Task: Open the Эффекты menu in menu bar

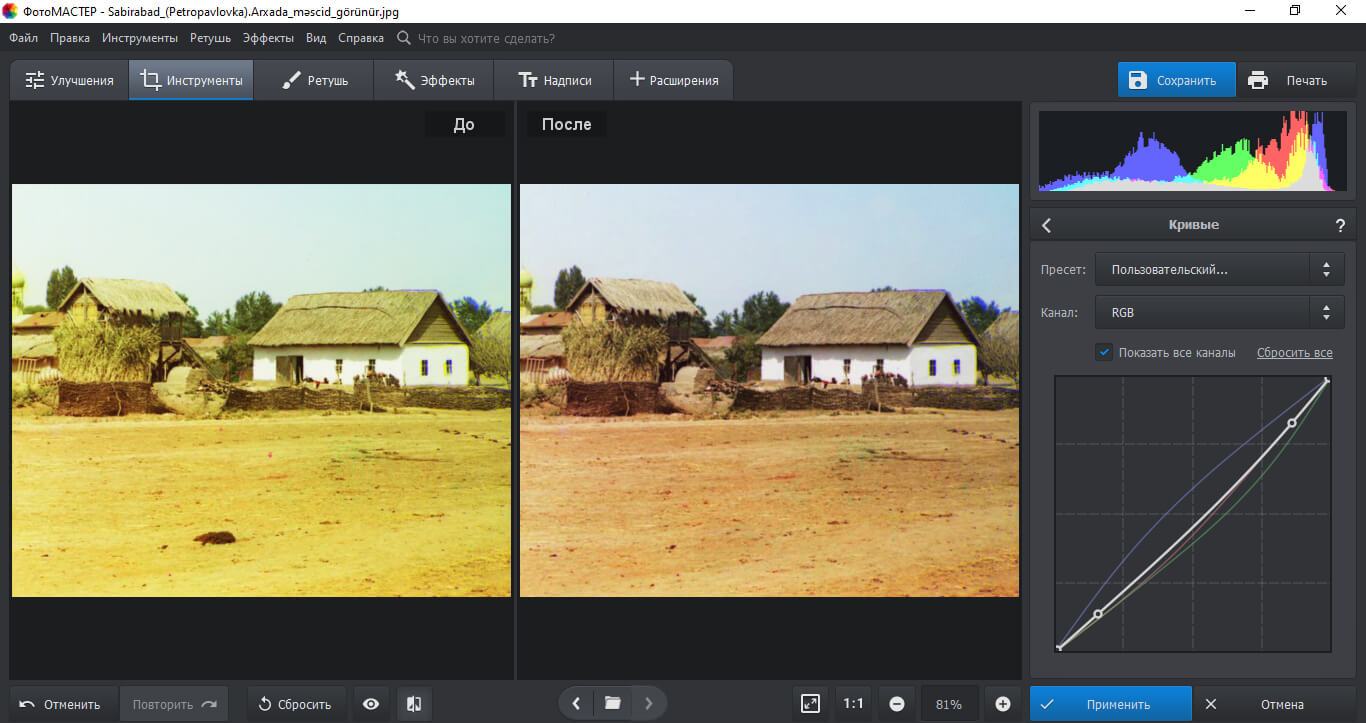Action: 268,38
